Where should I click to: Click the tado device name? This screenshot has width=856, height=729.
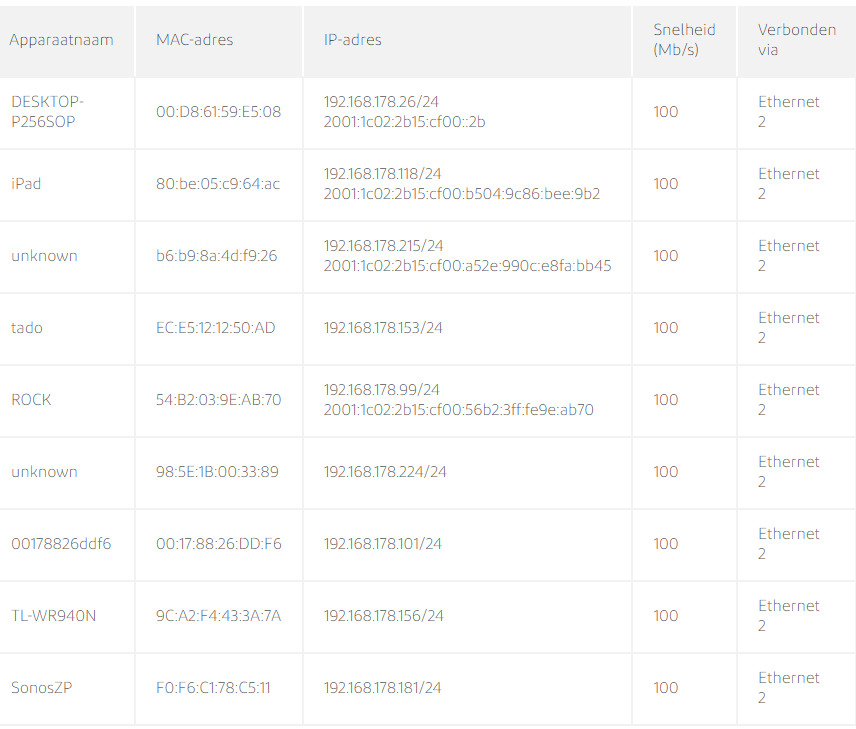27,328
